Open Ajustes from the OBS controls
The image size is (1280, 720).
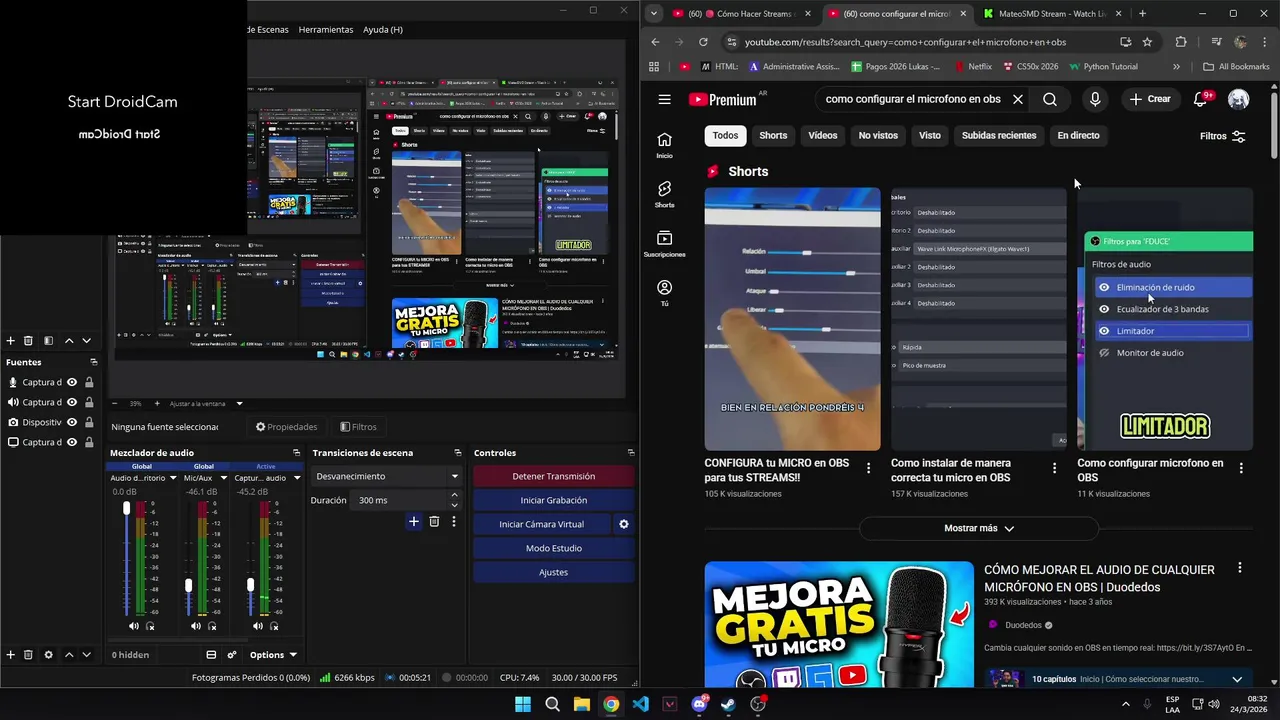tap(553, 572)
